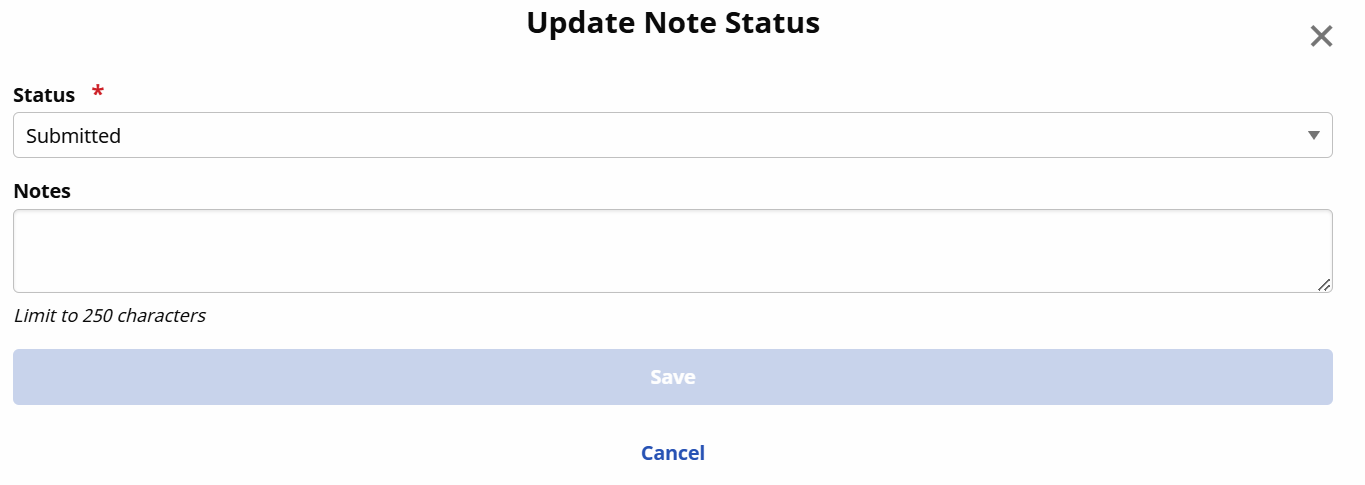Click the gray X icon at top right
This screenshot has width=1365, height=485.
tap(1321, 37)
